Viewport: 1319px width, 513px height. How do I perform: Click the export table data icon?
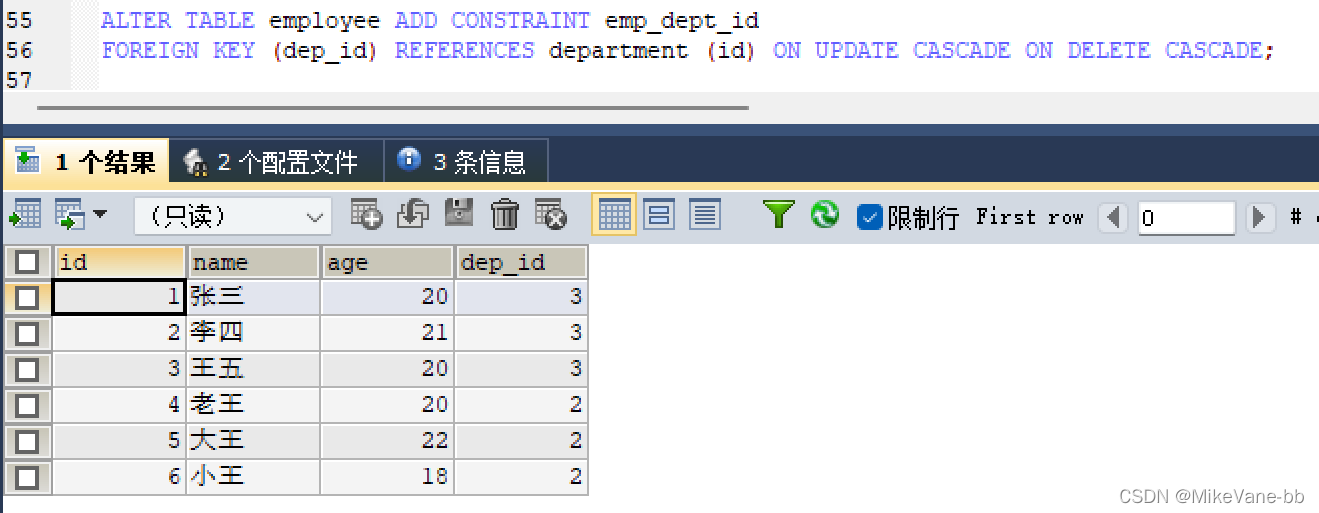[25, 215]
